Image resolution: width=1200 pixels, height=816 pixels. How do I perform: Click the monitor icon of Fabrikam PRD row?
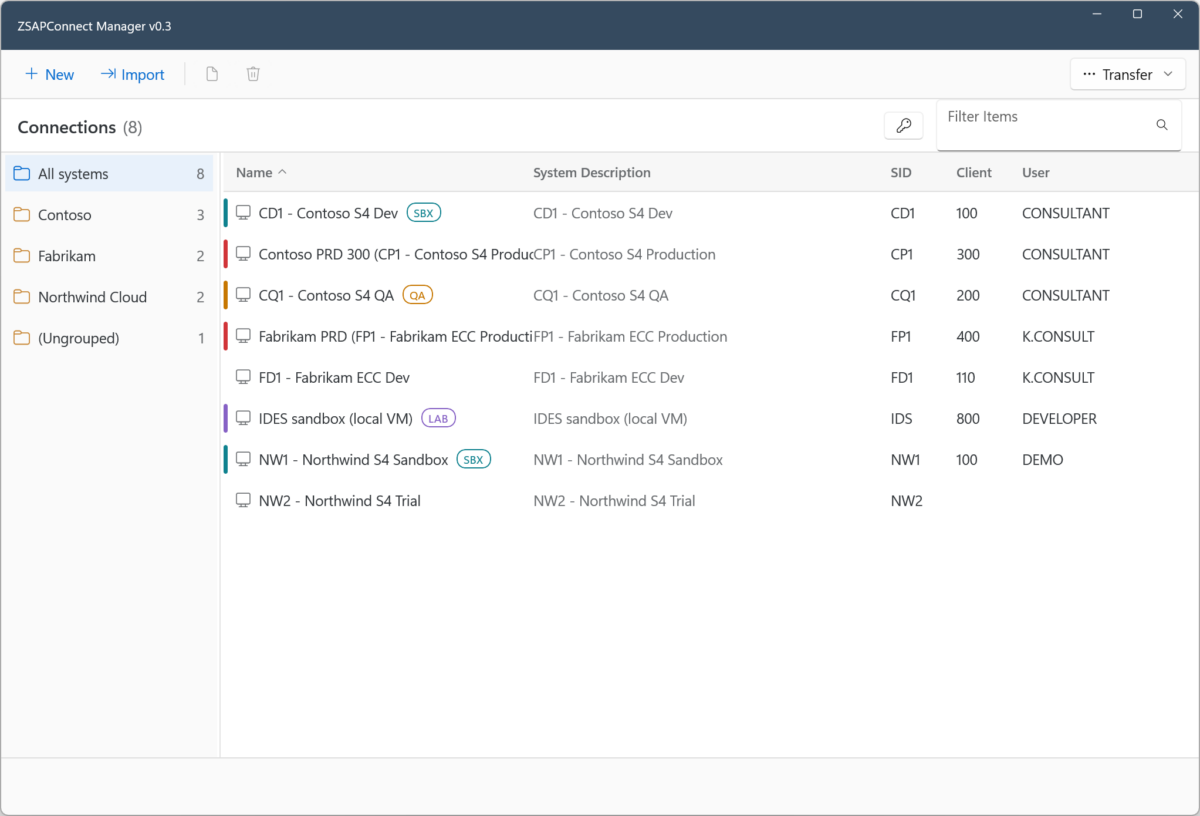(x=243, y=336)
